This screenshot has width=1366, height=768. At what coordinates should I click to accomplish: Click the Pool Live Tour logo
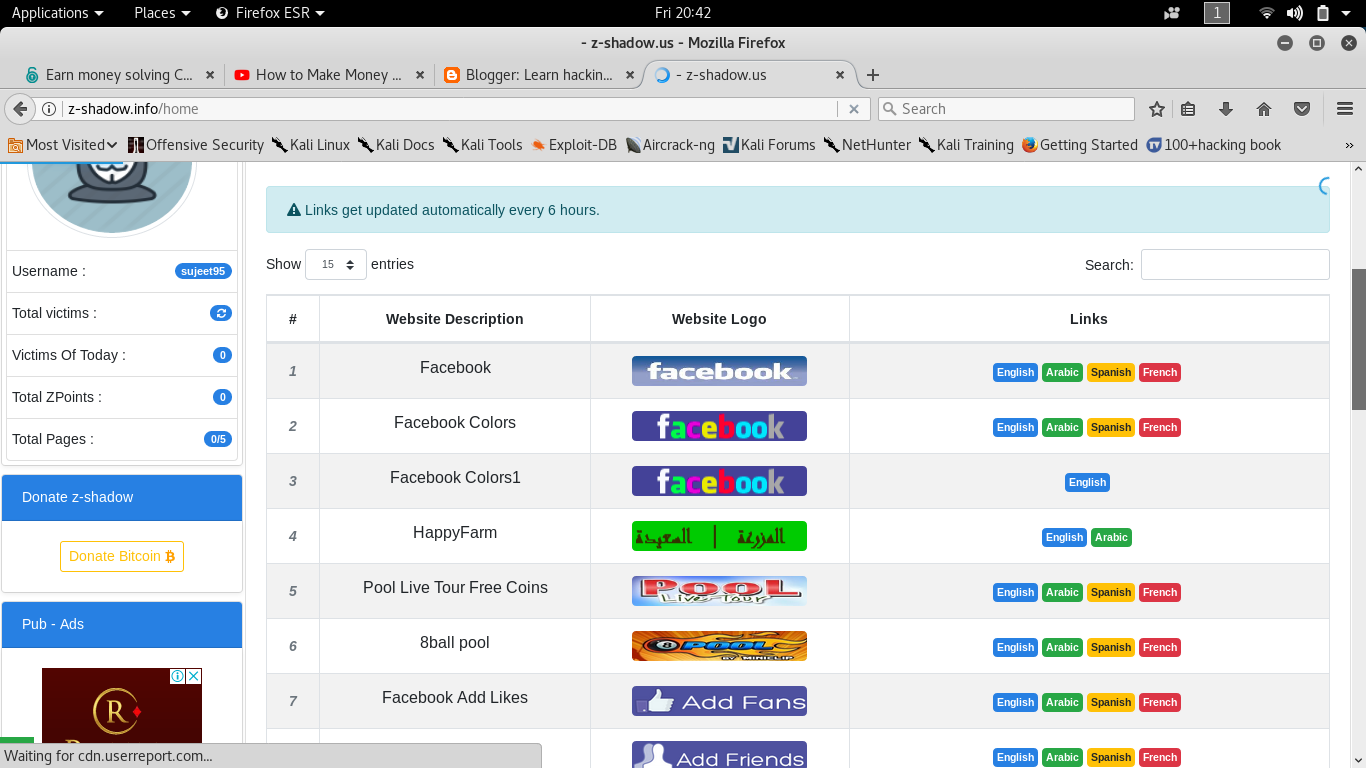(x=719, y=591)
